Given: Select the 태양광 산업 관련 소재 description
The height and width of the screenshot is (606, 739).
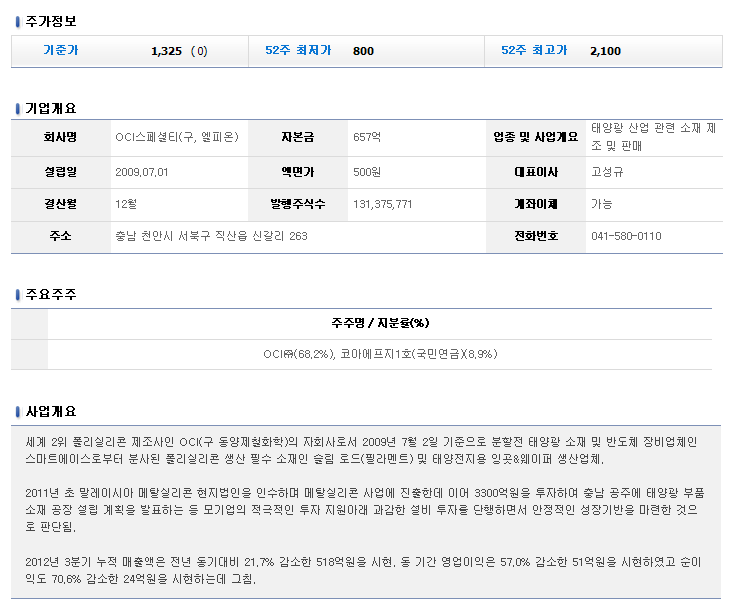Looking at the screenshot, I should [x=654, y=137].
